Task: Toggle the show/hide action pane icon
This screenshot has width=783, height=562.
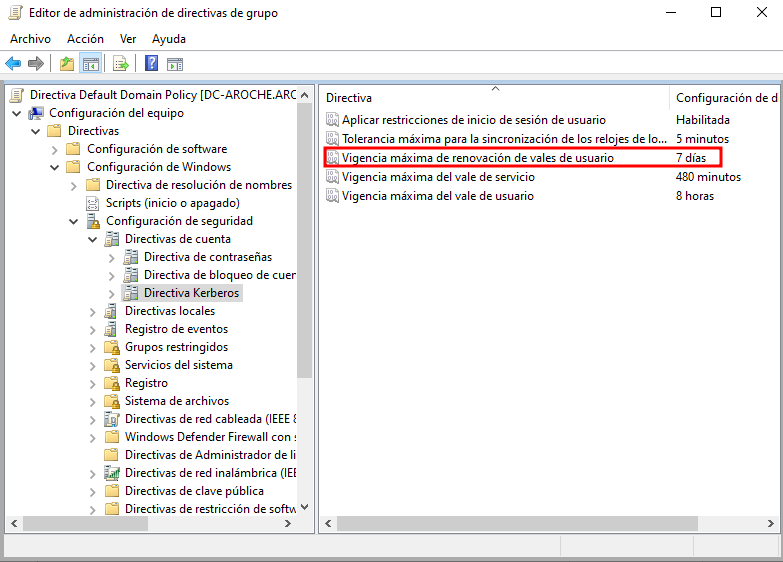Action: pyautogui.click(x=175, y=64)
